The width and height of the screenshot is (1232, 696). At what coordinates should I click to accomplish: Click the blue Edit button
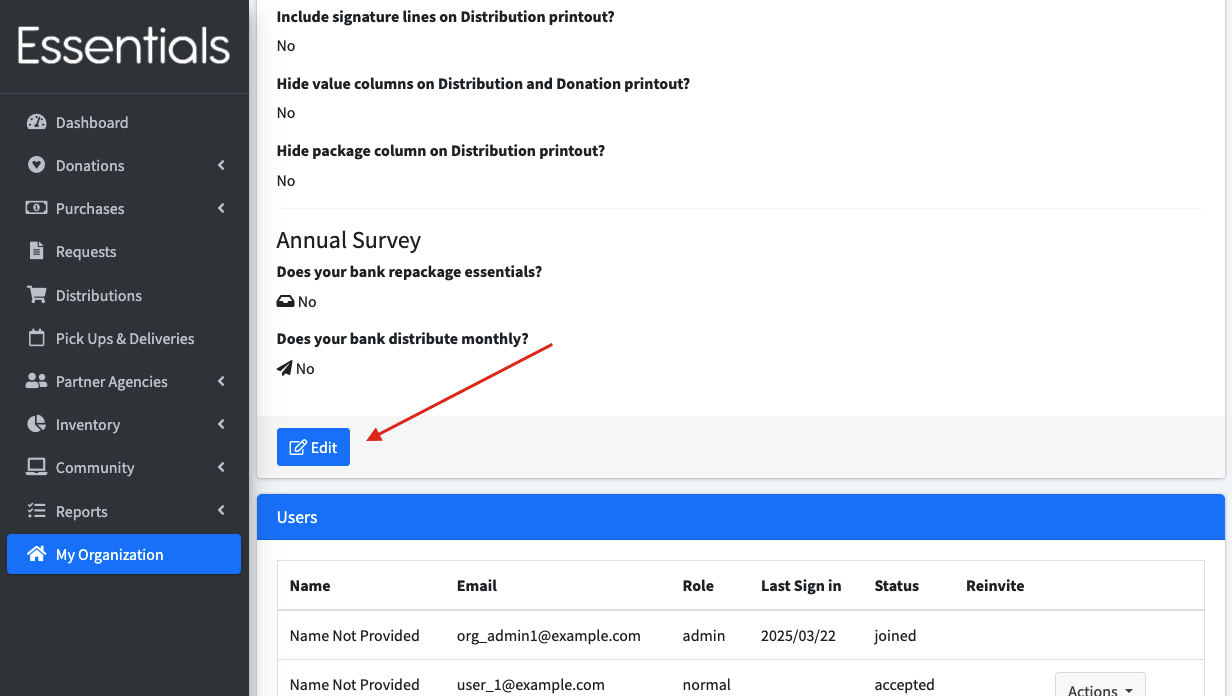tap(313, 447)
